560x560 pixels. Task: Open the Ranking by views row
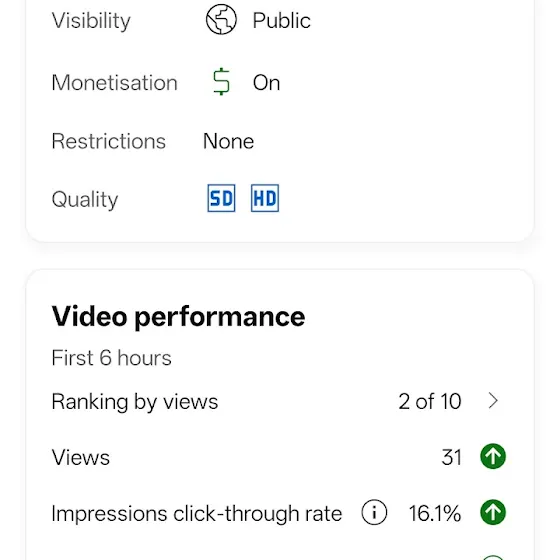pyautogui.click(x=280, y=401)
